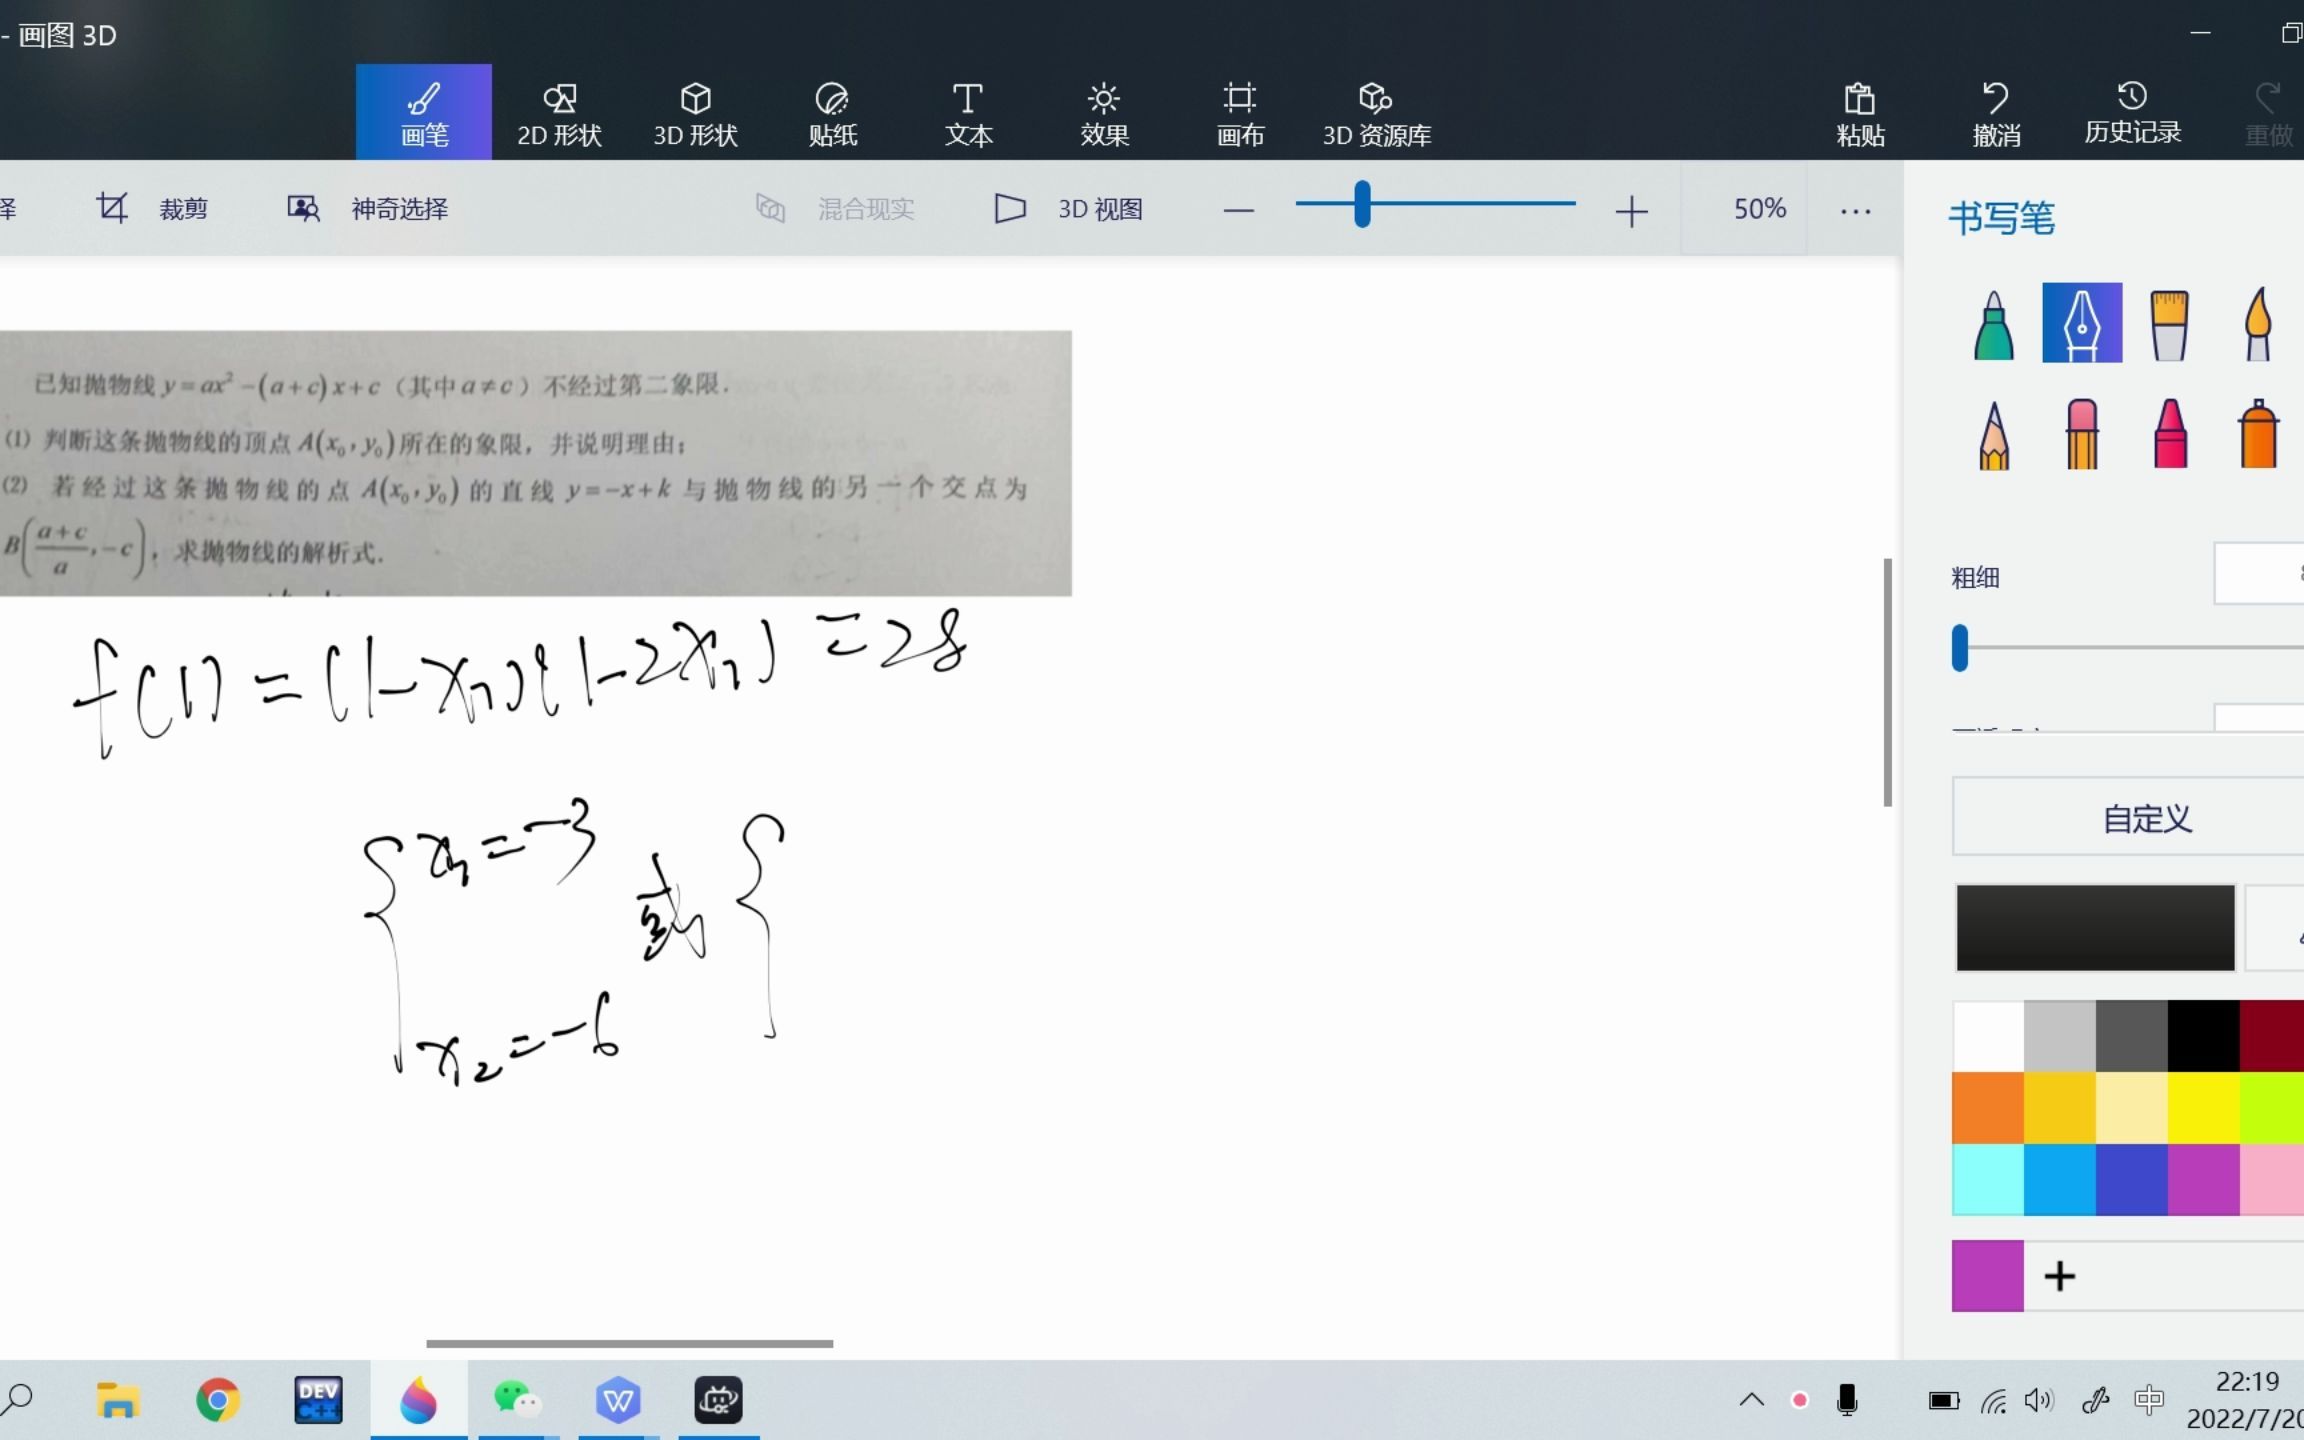This screenshot has height=1440, width=2304.
Task: Open the 50% zoom value control
Action: pyautogui.click(x=1760, y=208)
